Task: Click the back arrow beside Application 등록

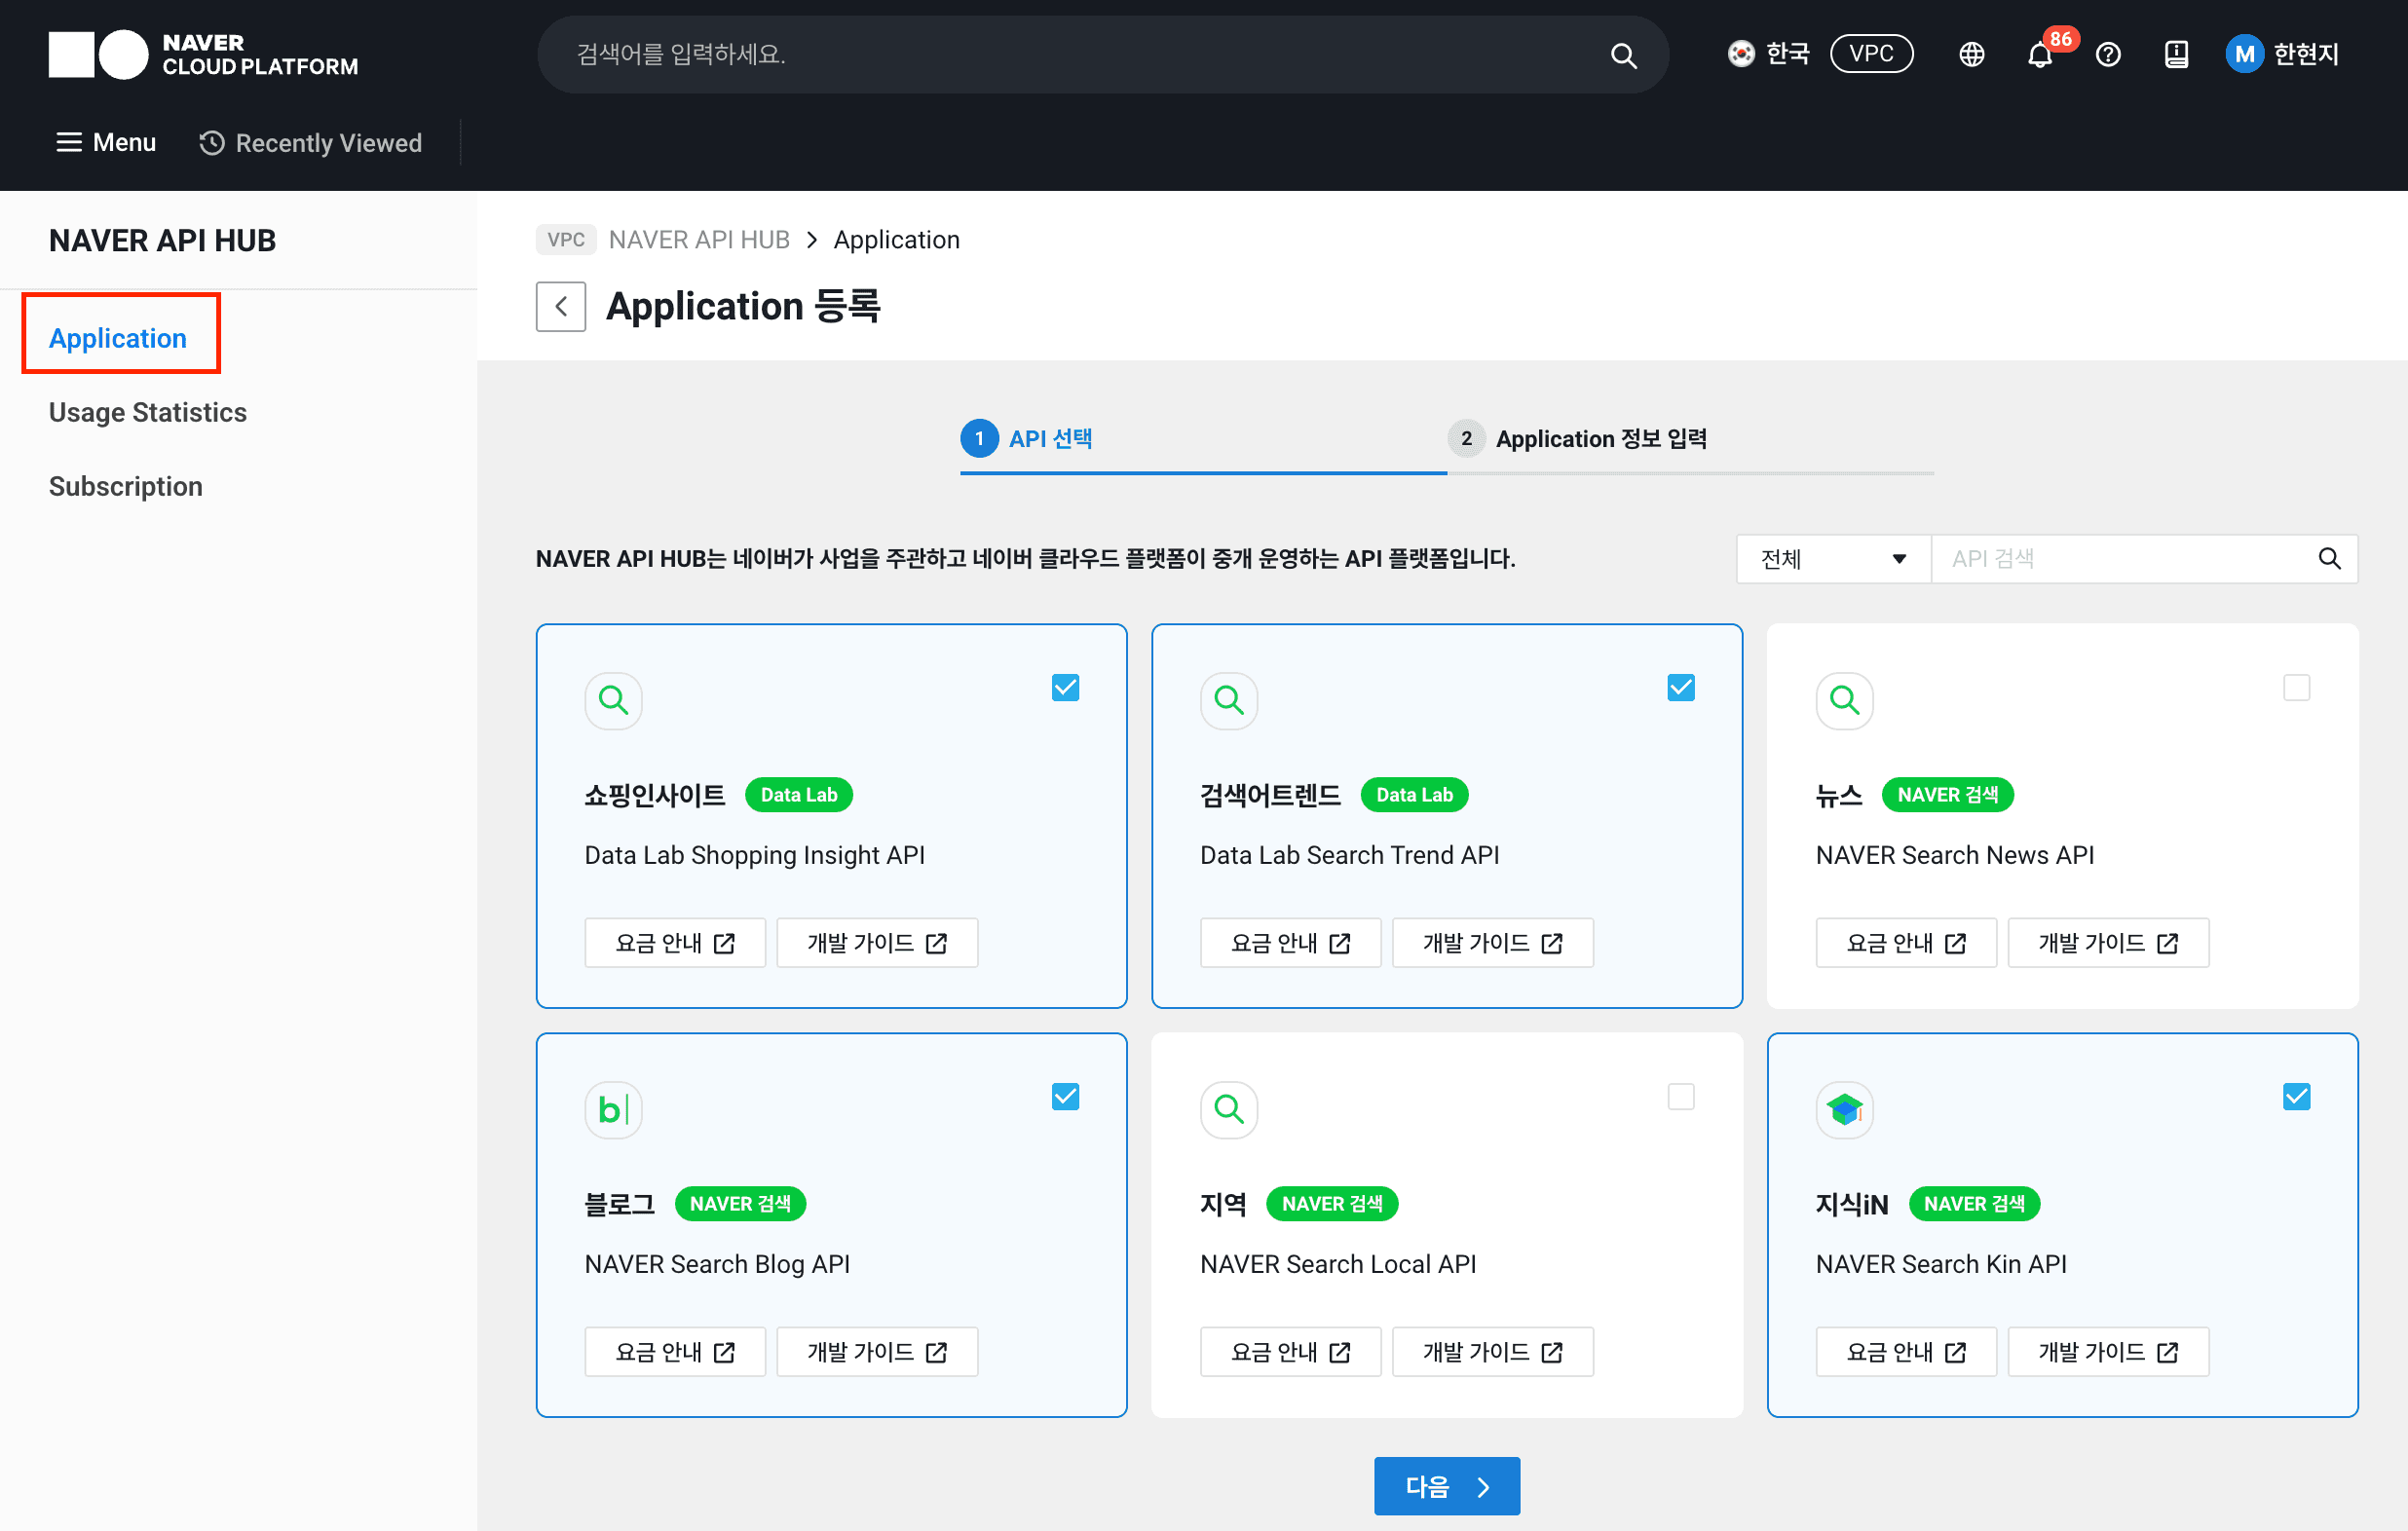Action: pyautogui.click(x=561, y=306)
